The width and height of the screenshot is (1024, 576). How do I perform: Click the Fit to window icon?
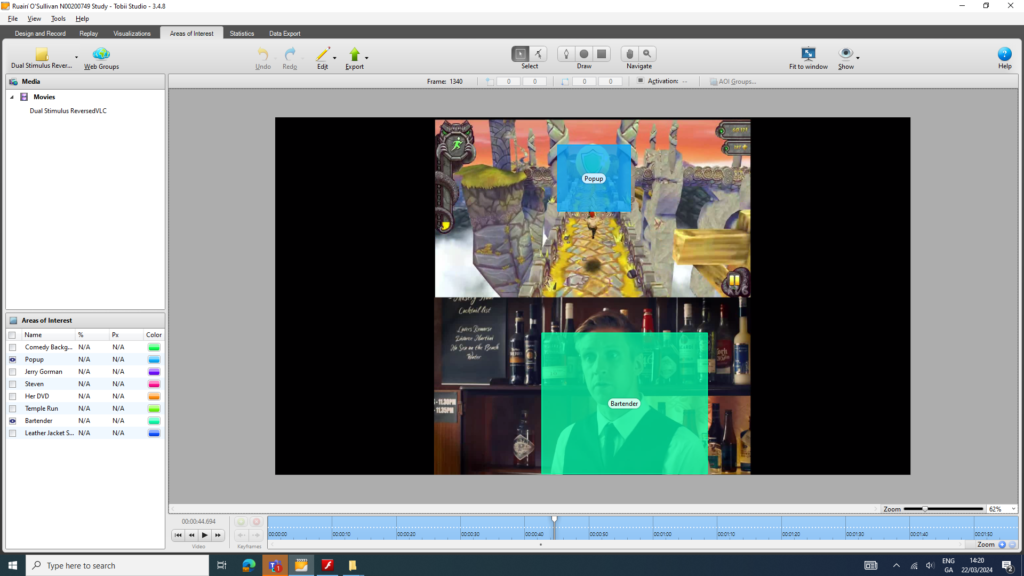coord(808,53)
